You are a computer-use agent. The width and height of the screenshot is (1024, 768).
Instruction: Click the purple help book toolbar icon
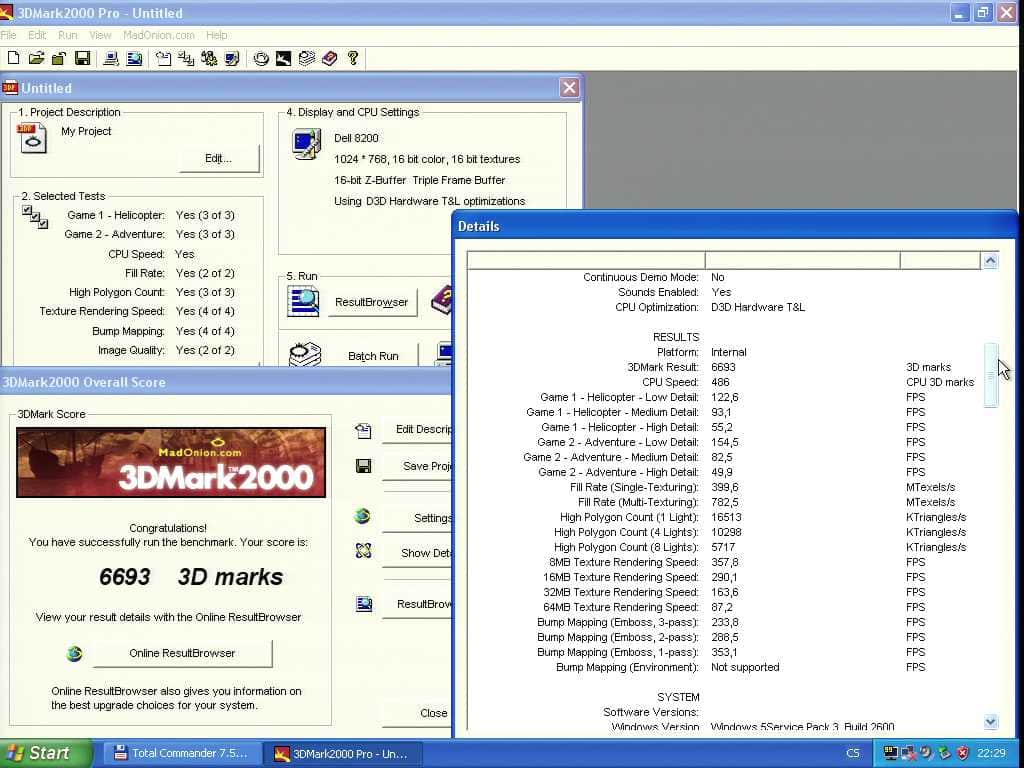(330, 58)
